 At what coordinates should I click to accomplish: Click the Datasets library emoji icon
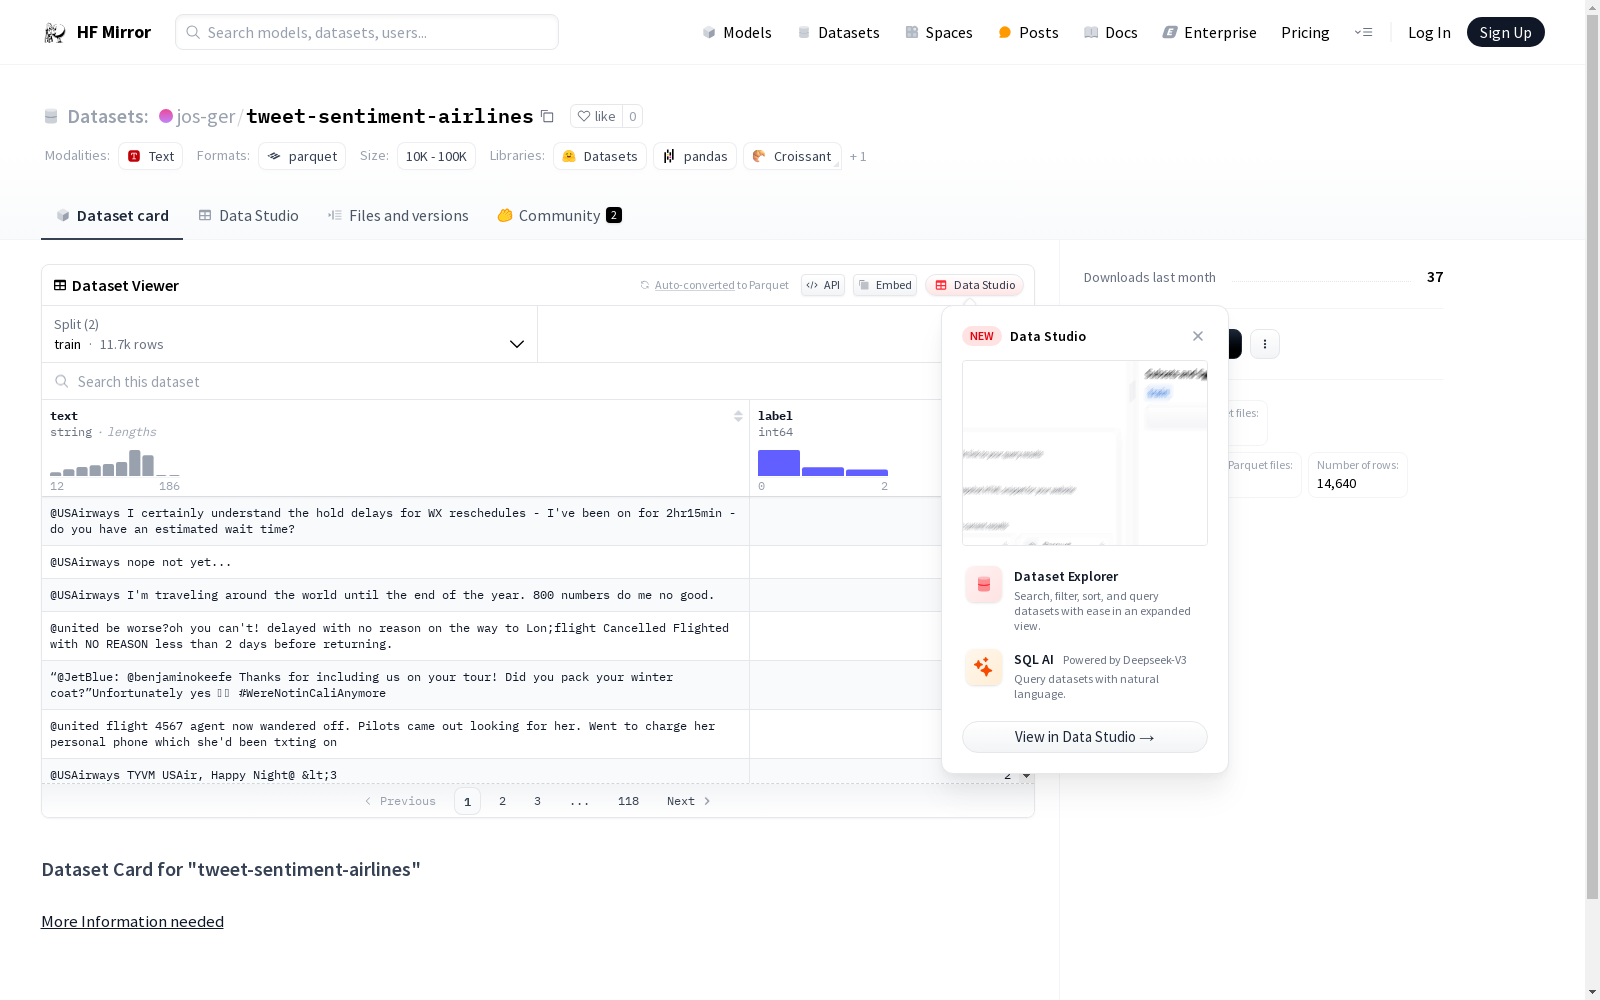pos(569,156)
